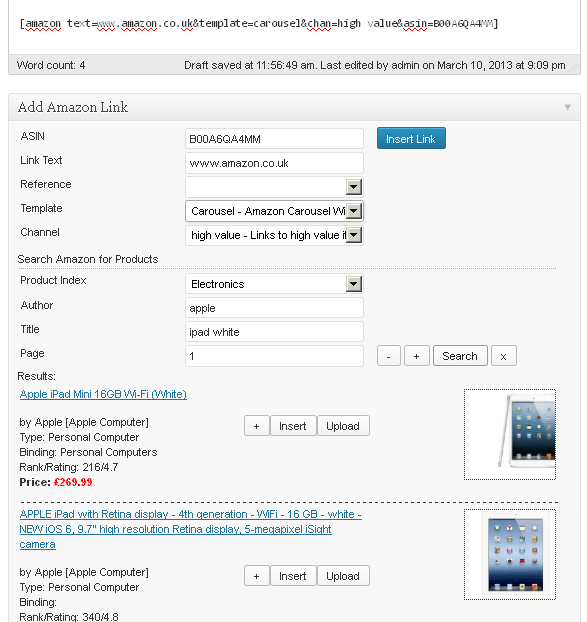Click the Word count: 4 status text
The height and width of the screenshot is (622, 587).
point(51,65)
